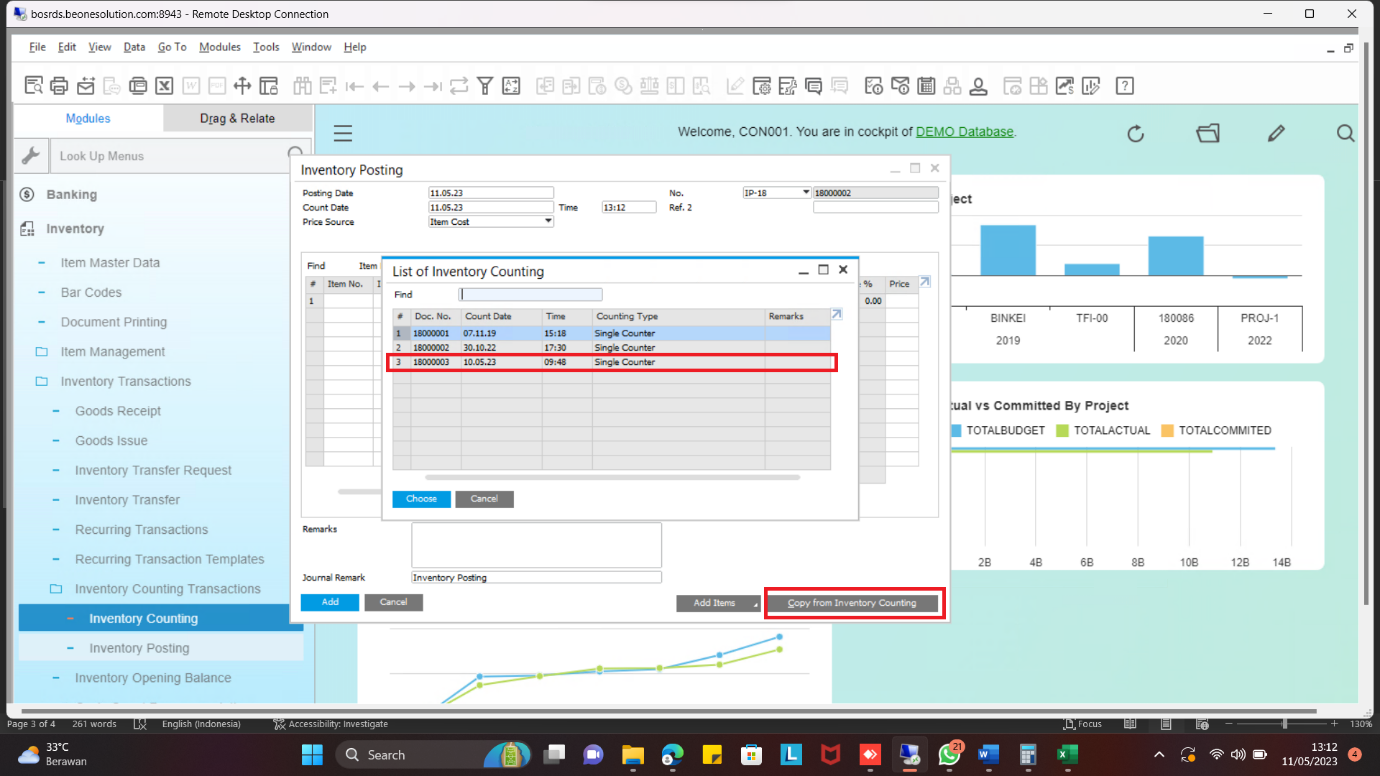Image resolution: width=1380 pixels, height=776 pixels.
Task: Click the Choose button
Action: (421, 499)
